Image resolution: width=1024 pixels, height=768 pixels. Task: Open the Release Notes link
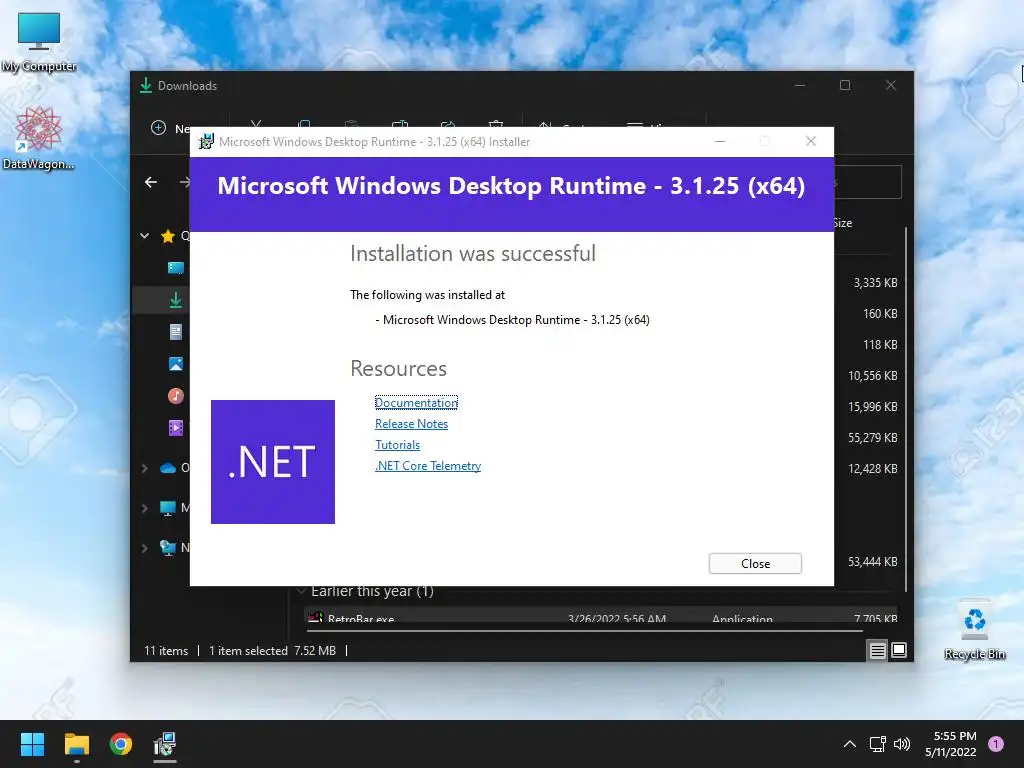(411, 424)
